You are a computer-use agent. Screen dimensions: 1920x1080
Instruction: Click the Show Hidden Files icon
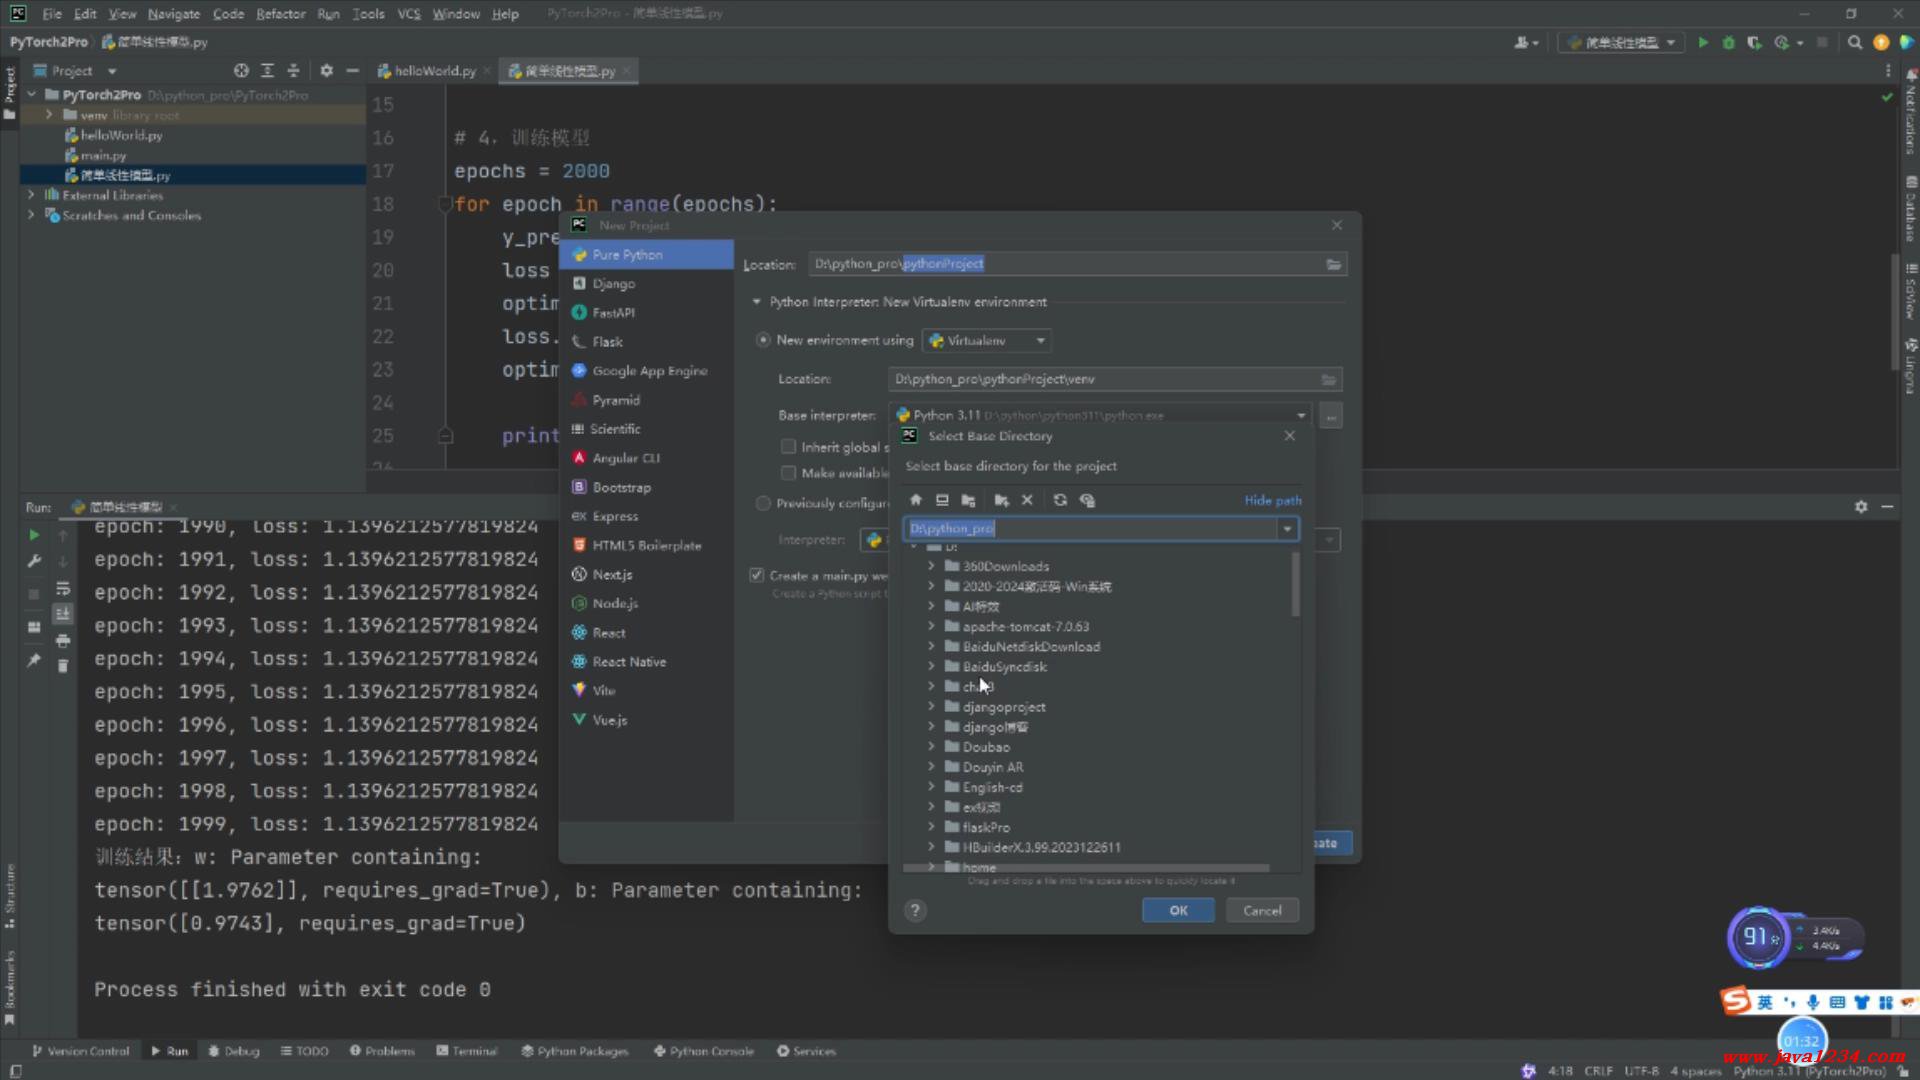click(x=1088, y=500)
